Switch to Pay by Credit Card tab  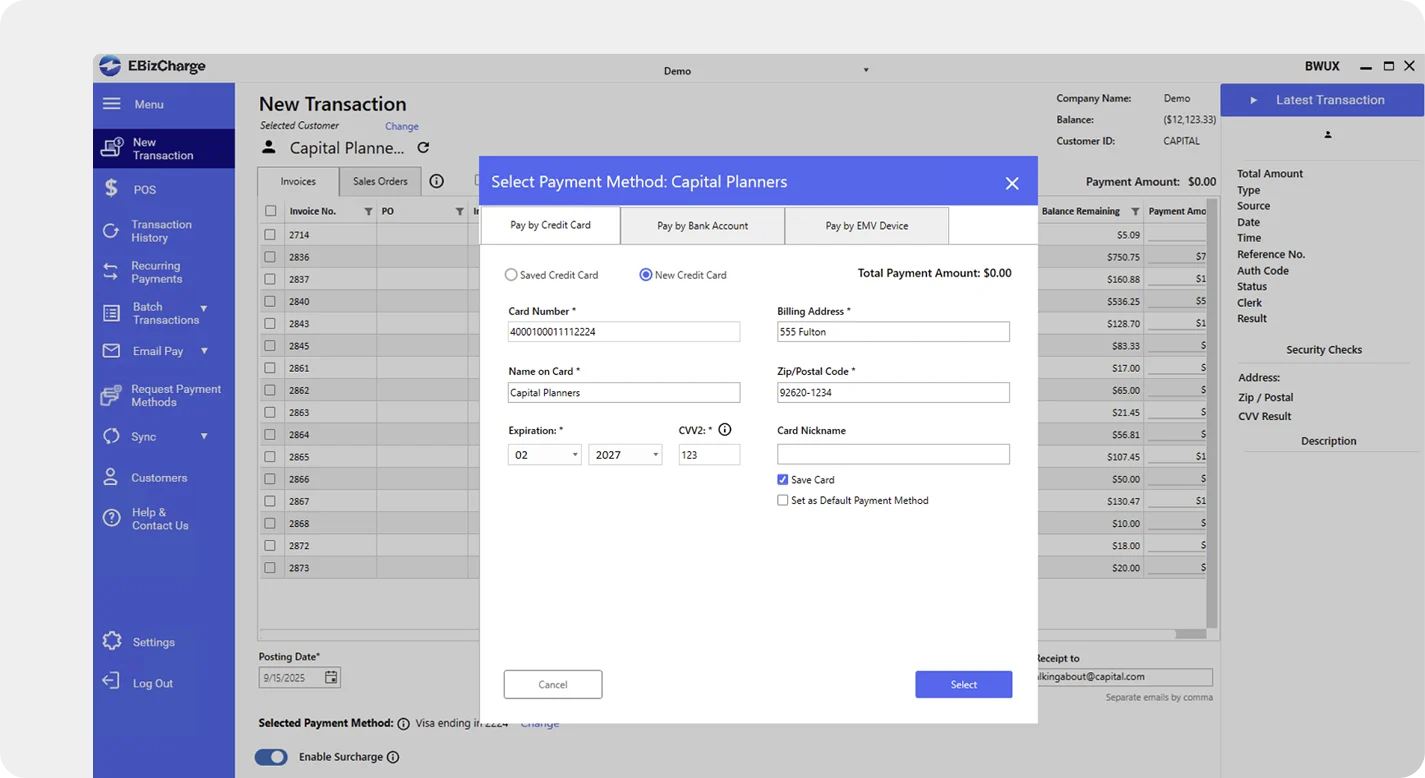(x=550, y=225)
